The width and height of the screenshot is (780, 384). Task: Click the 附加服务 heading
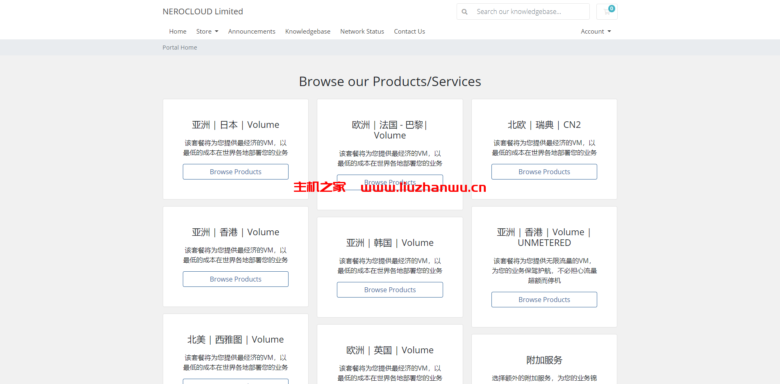point(544,360)
